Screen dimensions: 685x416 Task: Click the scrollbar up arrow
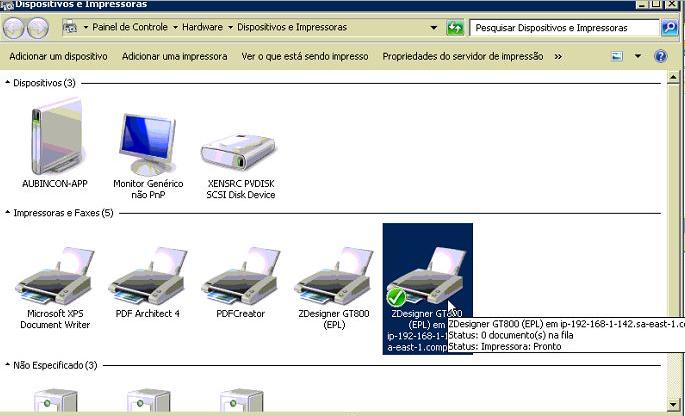[x=673, y=78]
